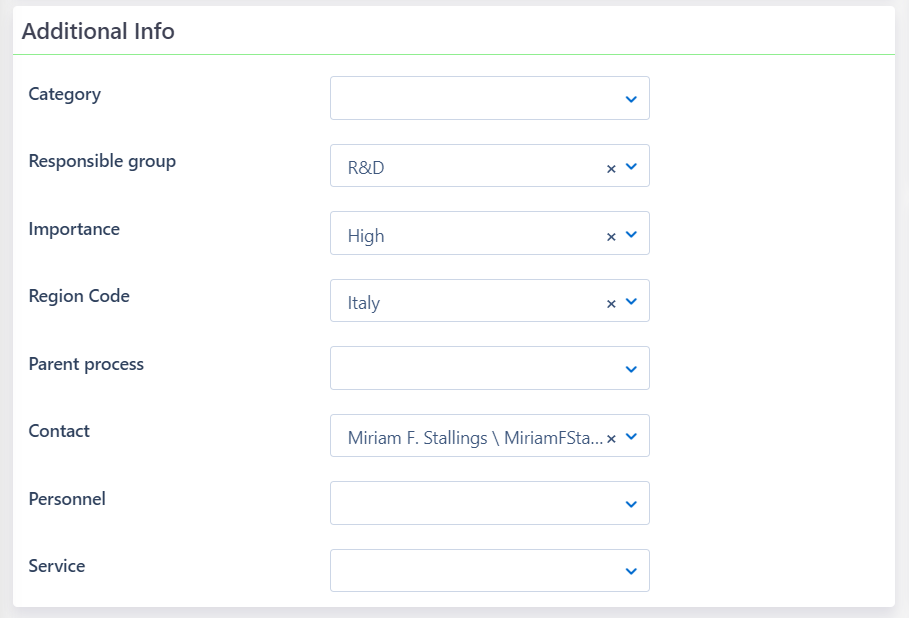Open the Category dropdown chevron

[x=631, y=99]
